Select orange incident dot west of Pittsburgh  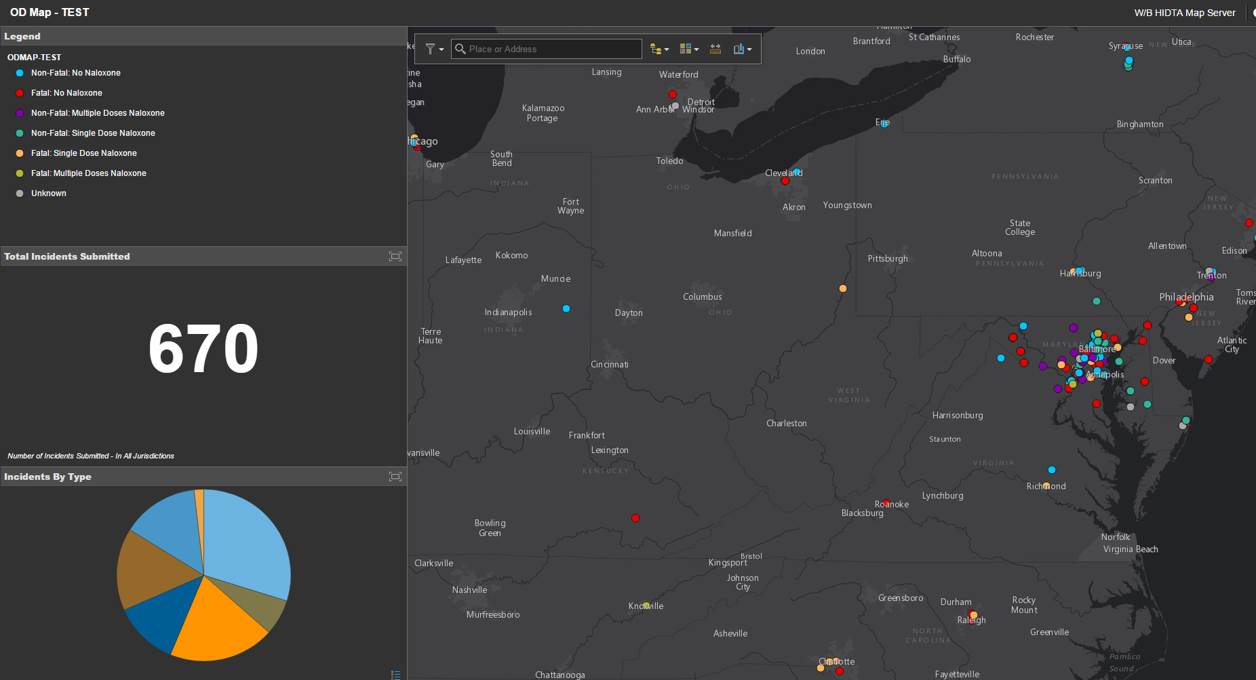click(x=843, y=288)
